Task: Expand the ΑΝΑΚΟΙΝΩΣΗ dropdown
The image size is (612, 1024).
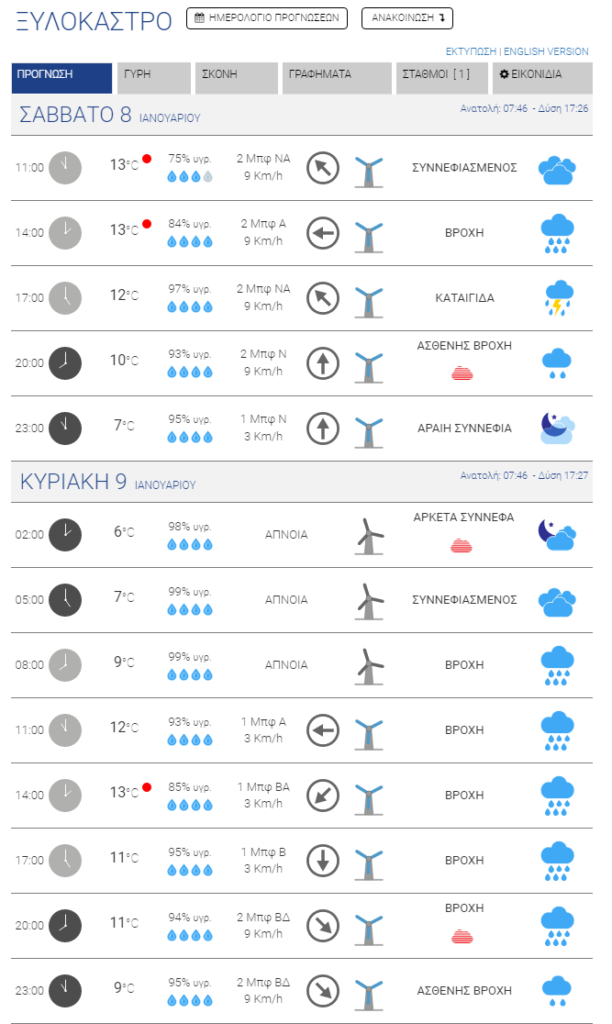Action: 407,18
